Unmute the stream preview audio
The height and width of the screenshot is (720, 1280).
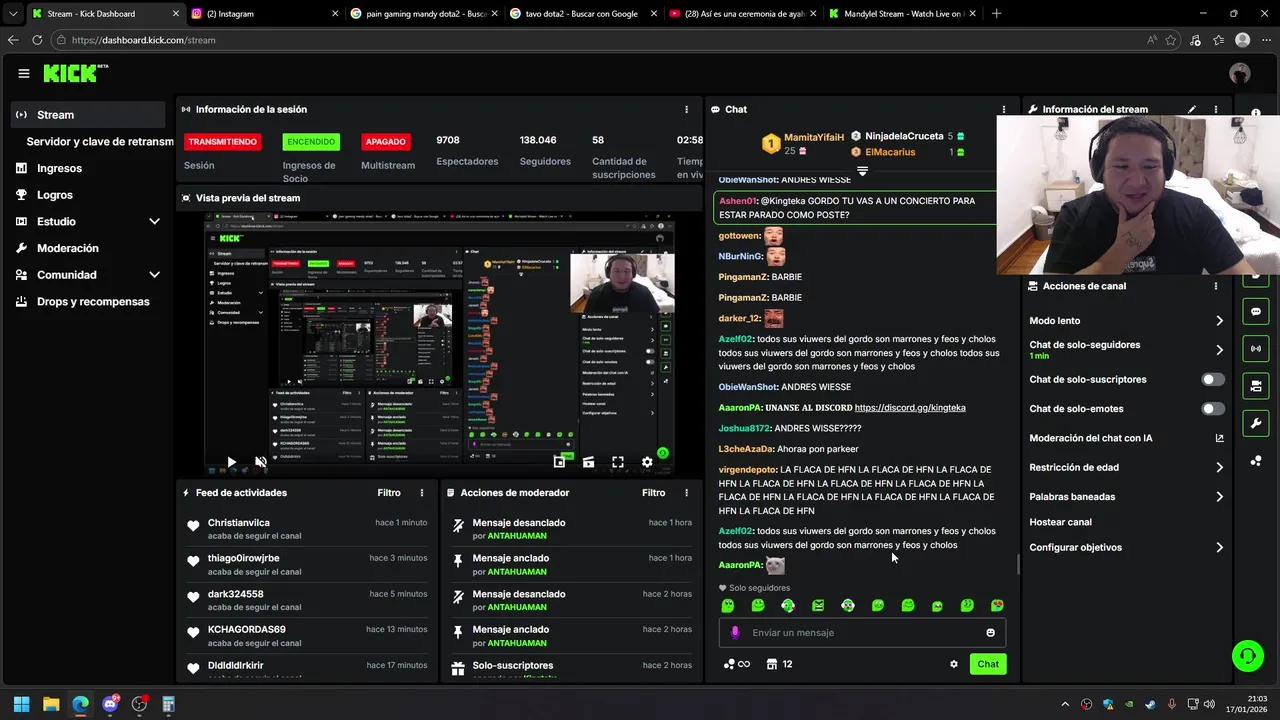click(x=261, y=462)
